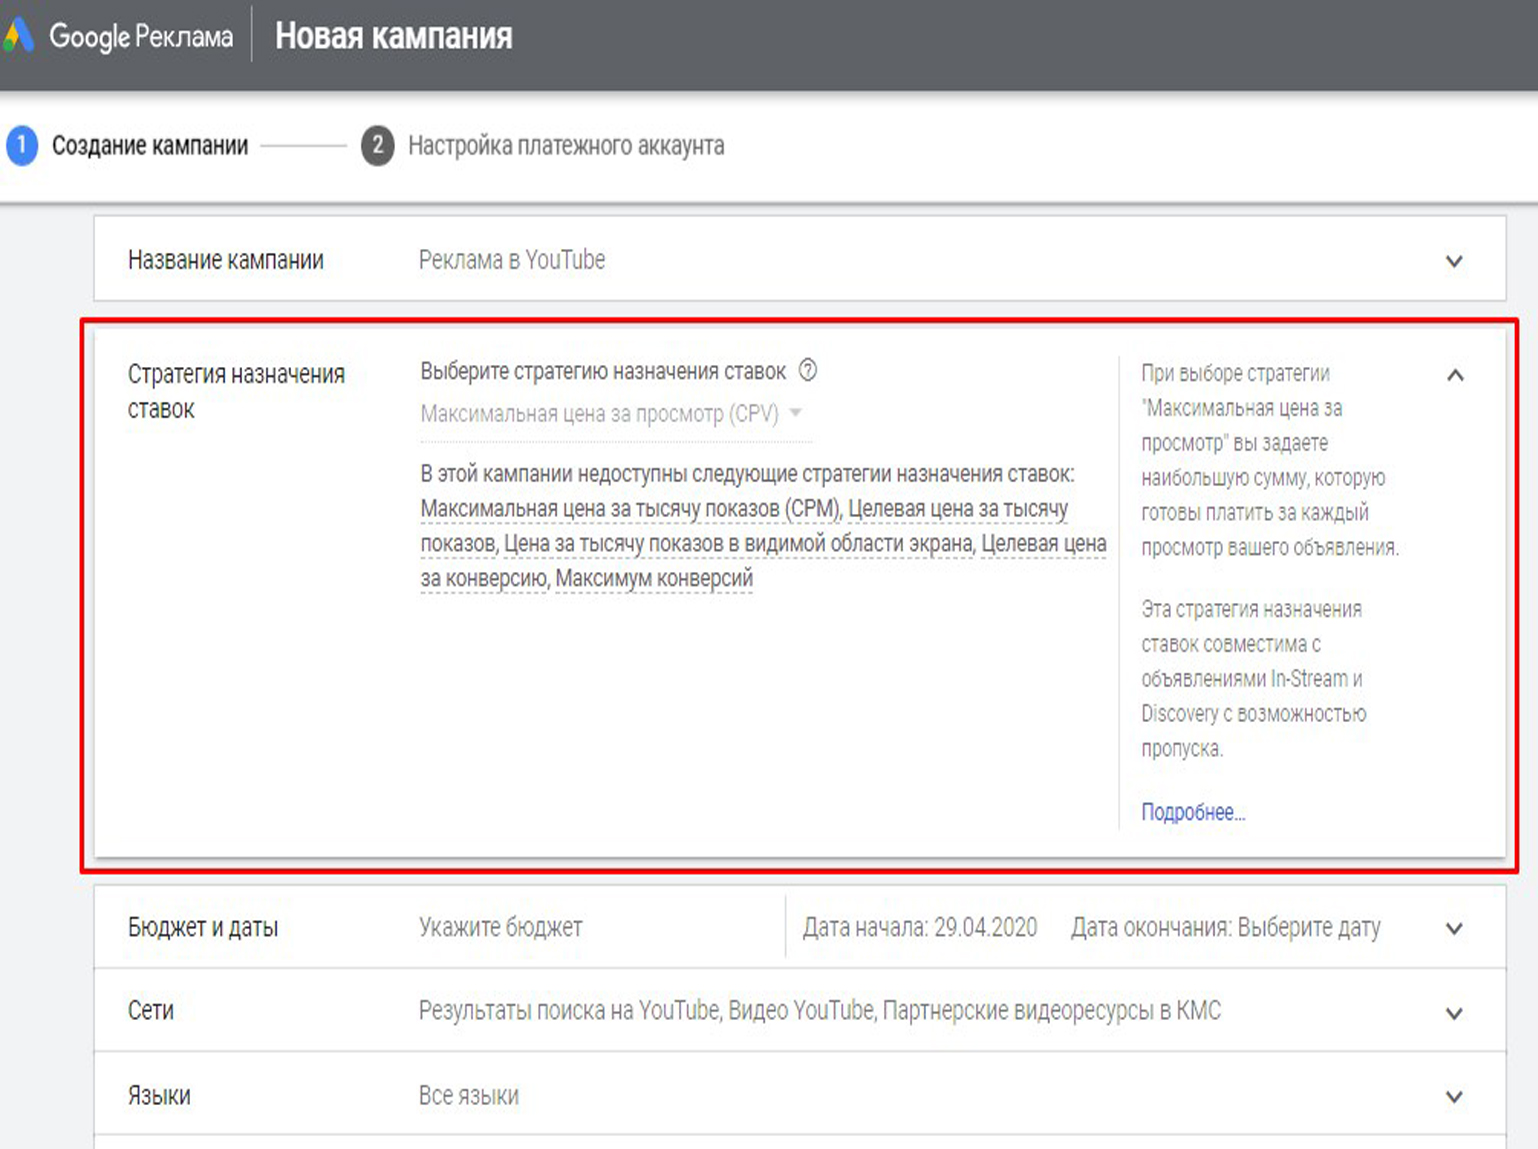Screen dimensions: 1538x1149
Task: Click the Максимальная цена за тысячу показов (CPM) term
Action: 630,509
